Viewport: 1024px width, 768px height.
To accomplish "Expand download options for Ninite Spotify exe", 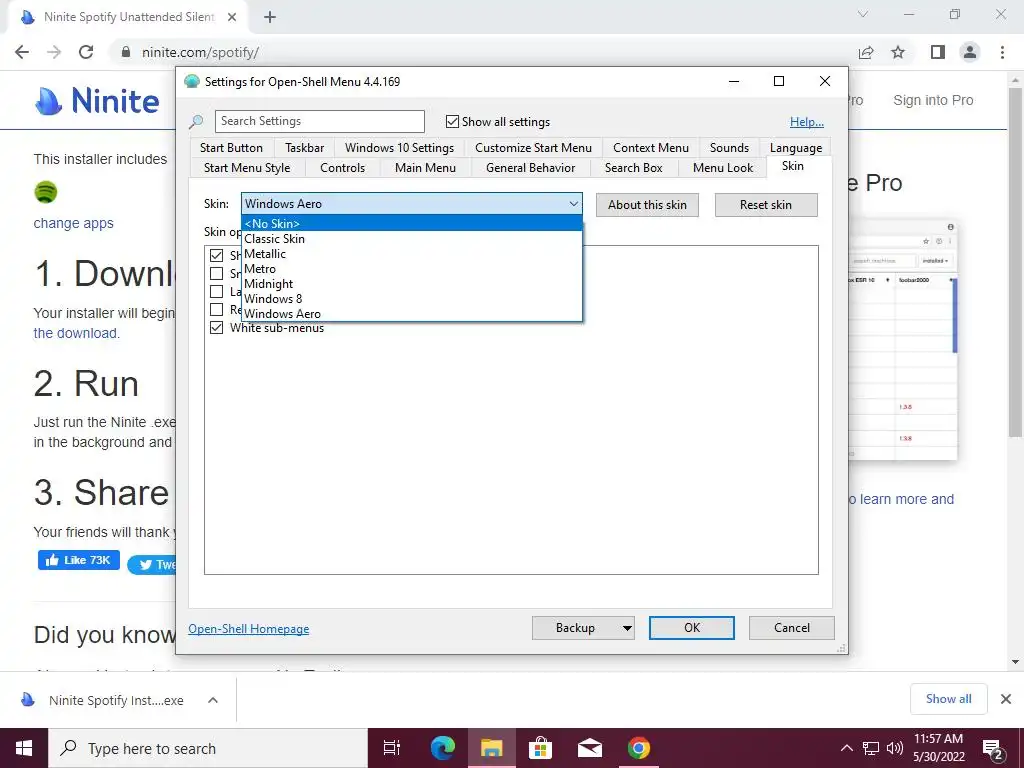I will (x=213, y=700).
